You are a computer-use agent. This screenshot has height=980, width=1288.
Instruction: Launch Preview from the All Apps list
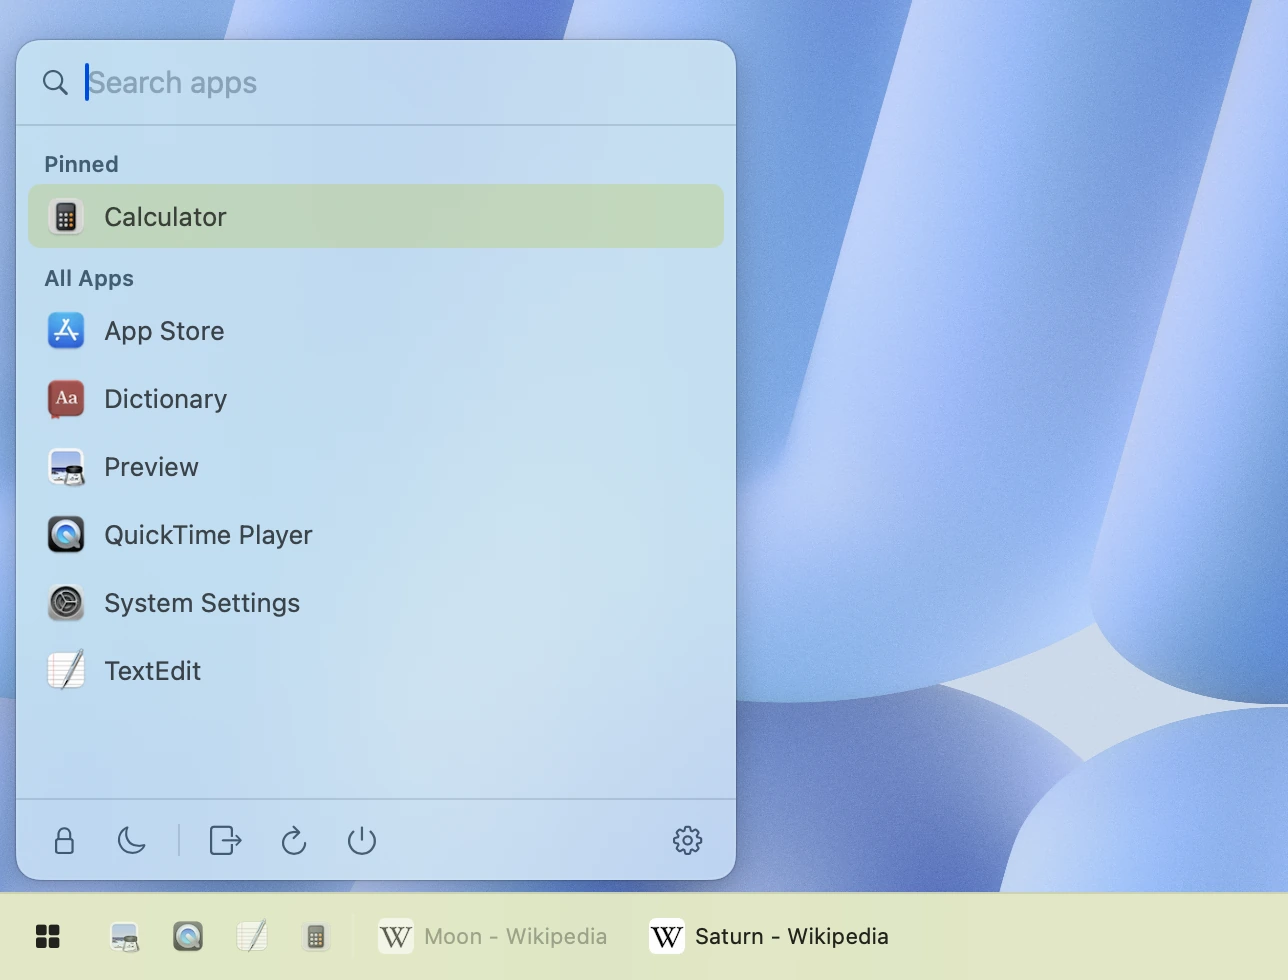[x=376, y=466]
